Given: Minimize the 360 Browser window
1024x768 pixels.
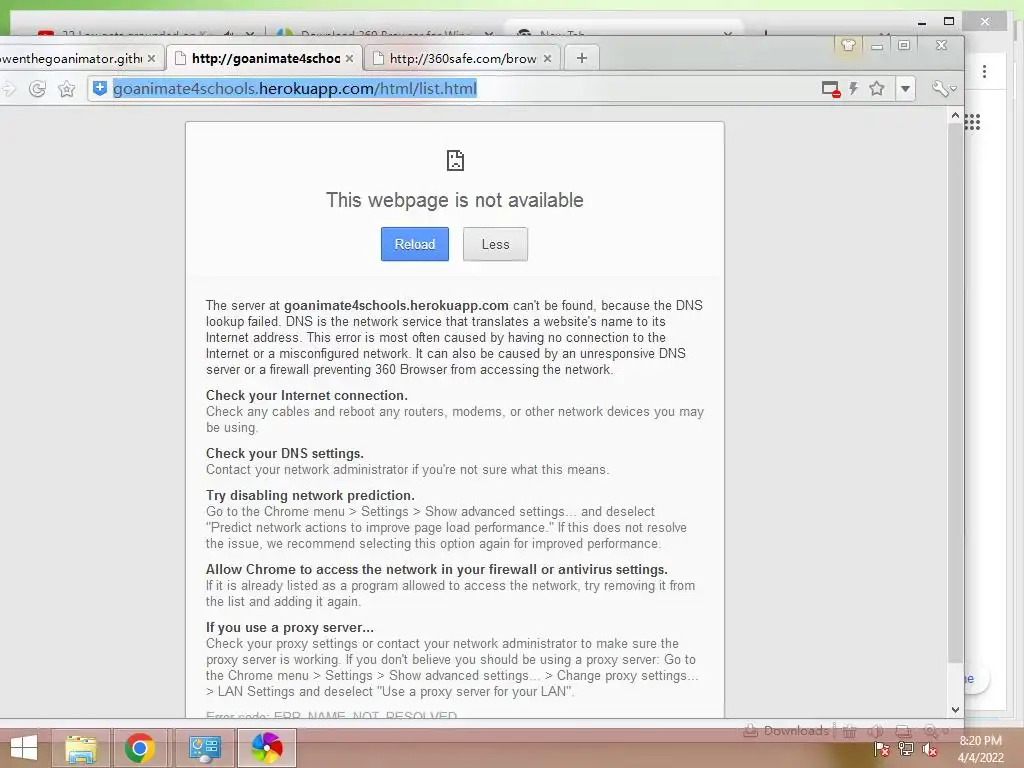Looking at the screenshot, I should click(x=877, y=46).
